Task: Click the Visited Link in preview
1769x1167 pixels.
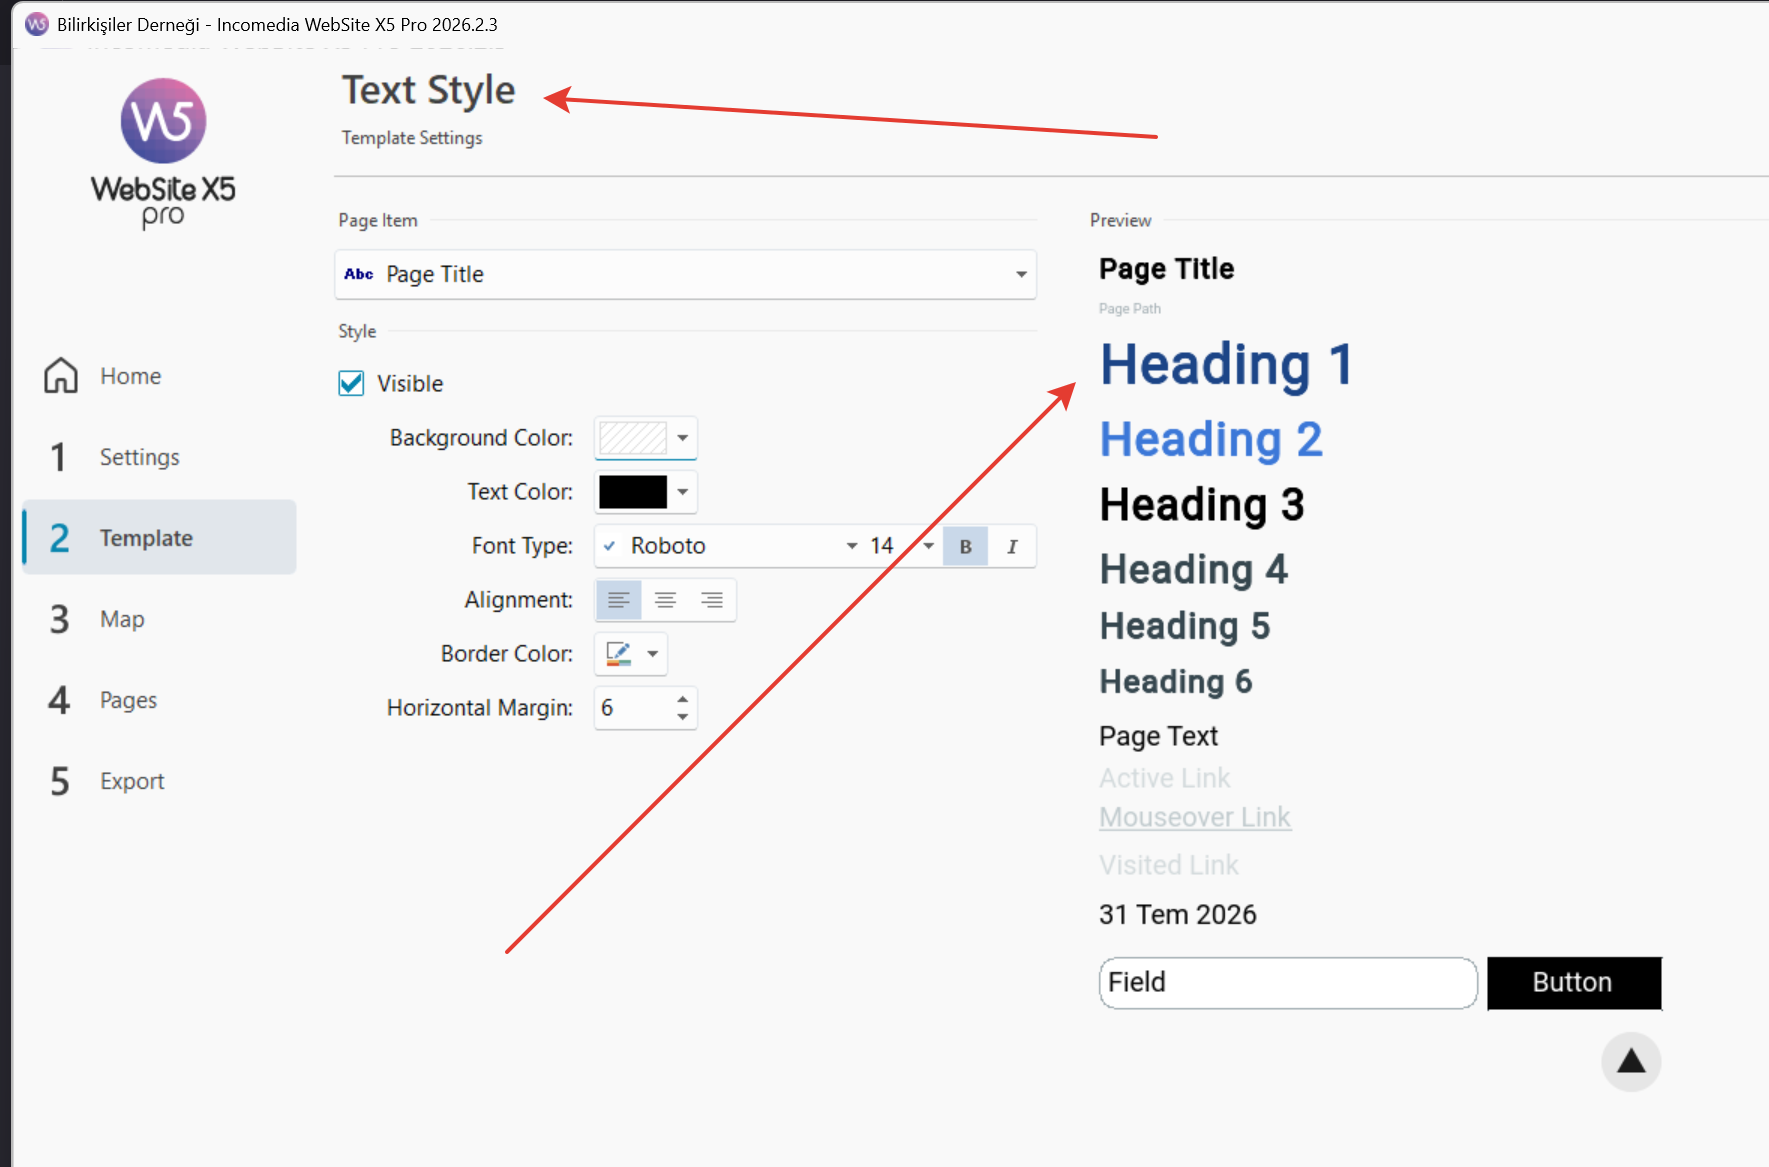Action: [1168, 865]
